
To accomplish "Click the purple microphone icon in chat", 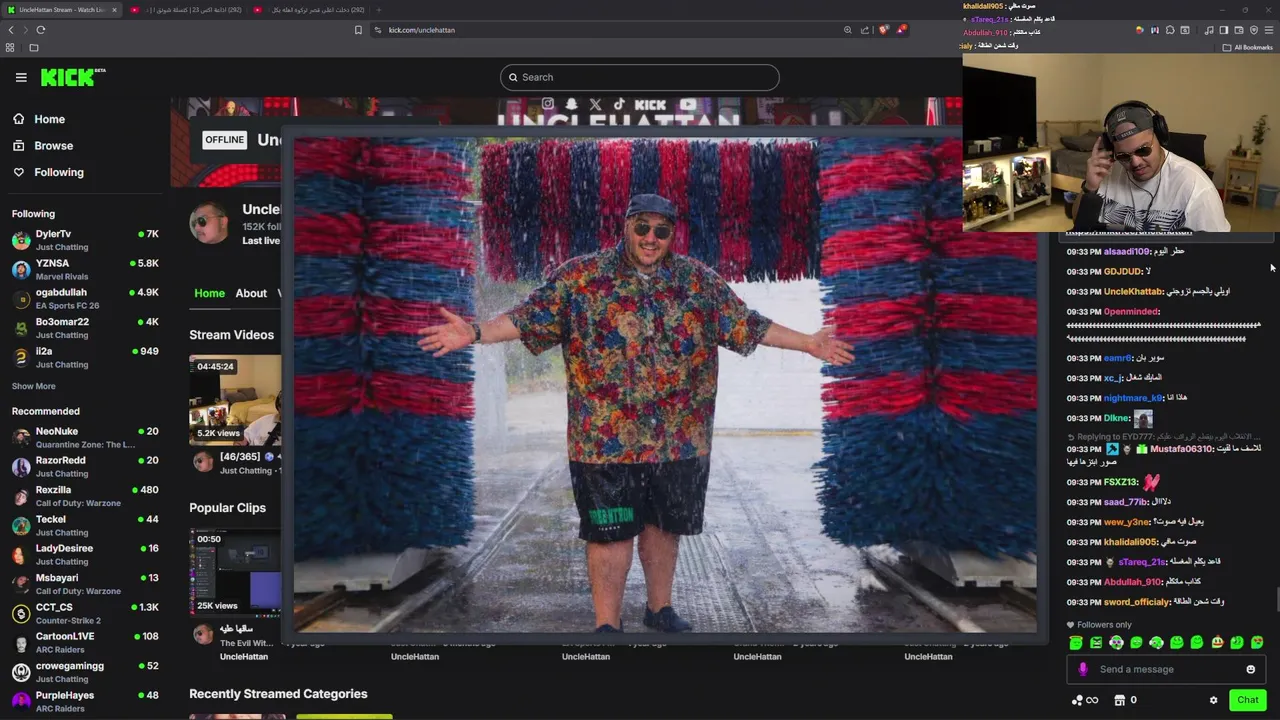I will pos(1083,670).
